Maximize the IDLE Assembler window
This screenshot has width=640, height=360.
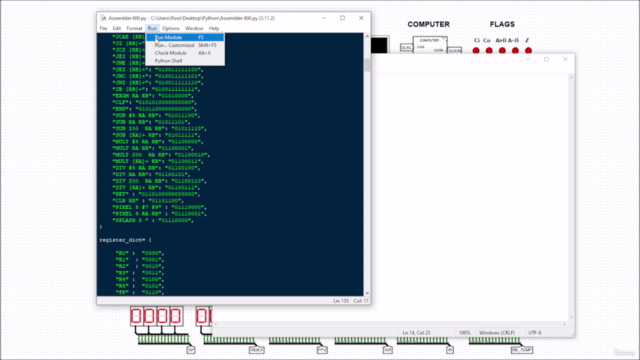[x=342, y=18]
